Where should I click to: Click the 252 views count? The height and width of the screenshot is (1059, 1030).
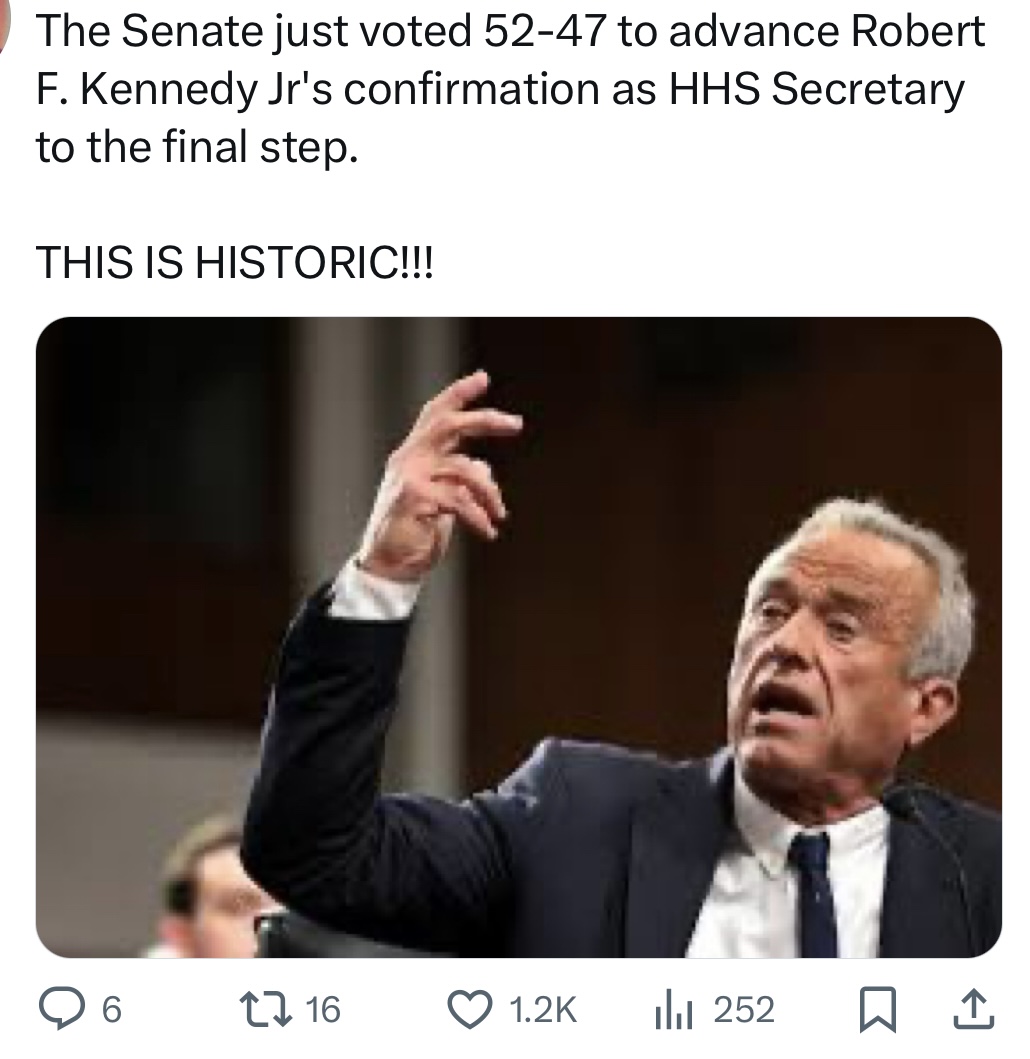pos(744,1011)
